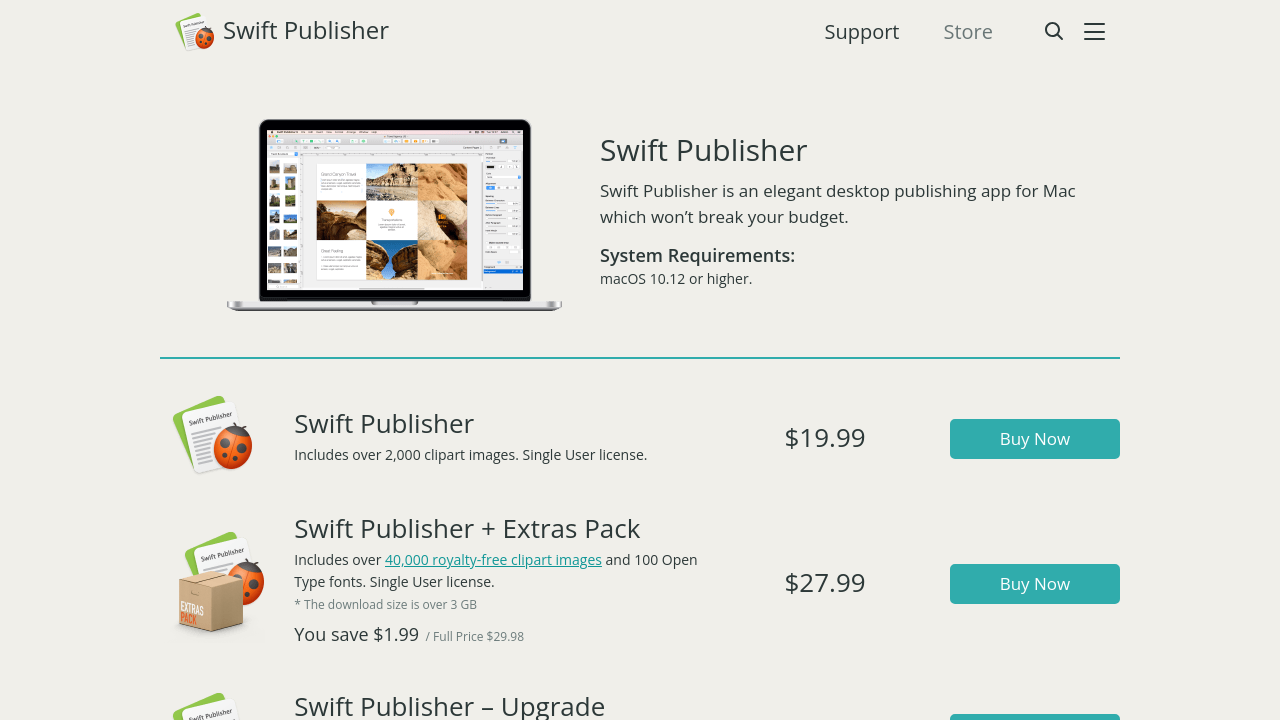
Task: Click the magnifier next to the menu icon
Action: click(x=1053, y=30)
